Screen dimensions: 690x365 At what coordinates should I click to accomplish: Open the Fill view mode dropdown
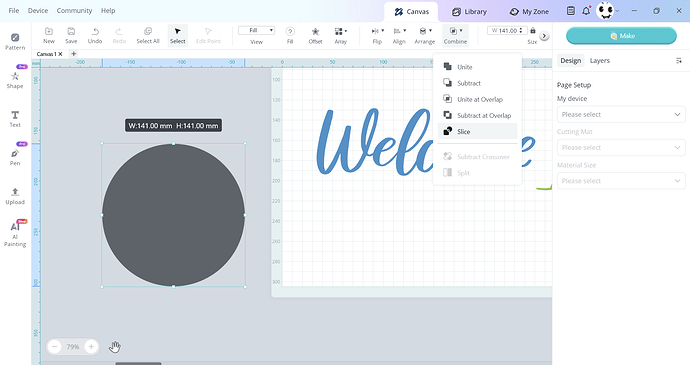[x=257, y=30]
